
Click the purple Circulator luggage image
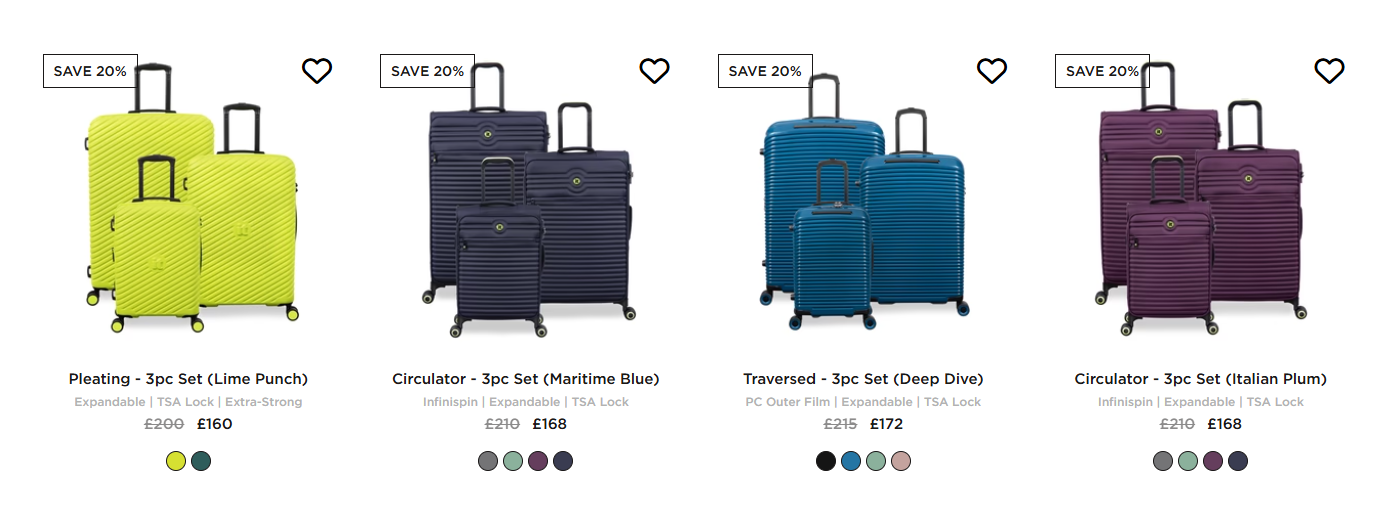1201,198
